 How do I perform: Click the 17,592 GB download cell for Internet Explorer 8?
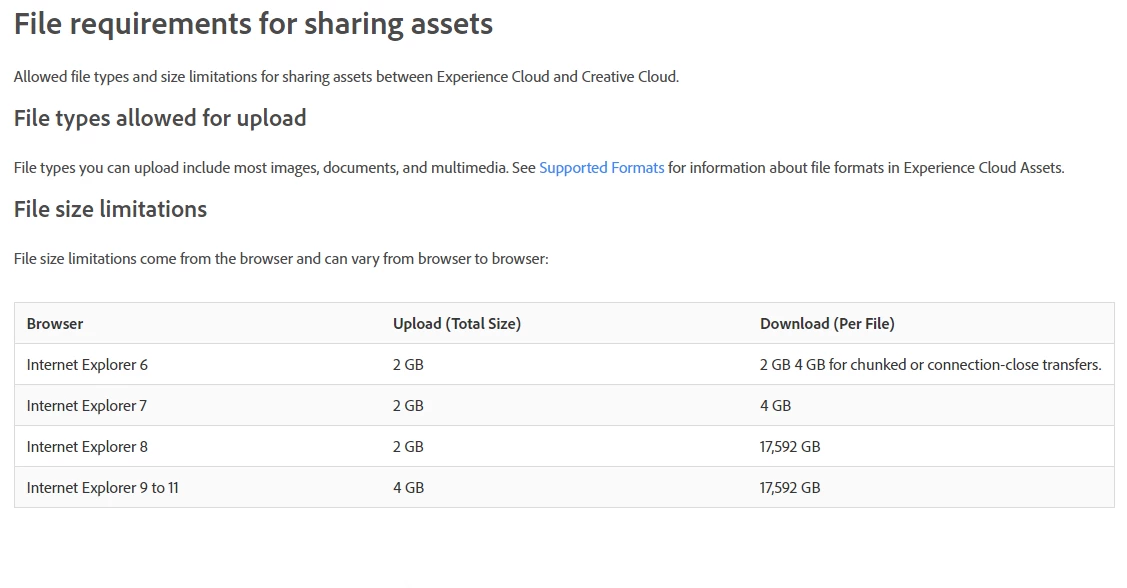tap(790, 447)
